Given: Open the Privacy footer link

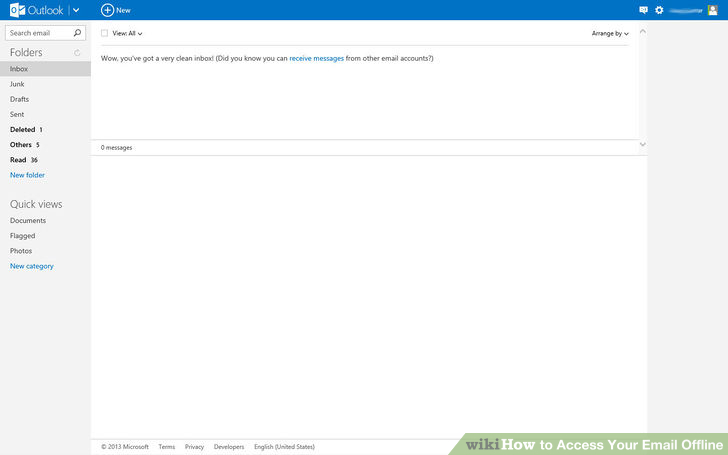Looking at the screenshot, I should [194, 447].
